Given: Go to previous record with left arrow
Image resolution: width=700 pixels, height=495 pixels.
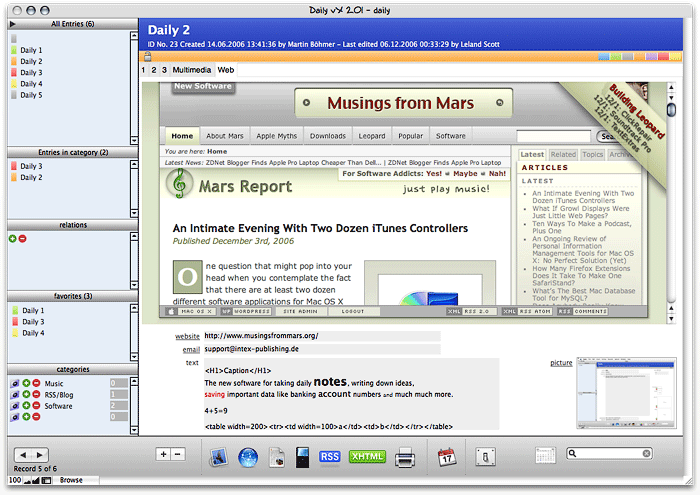Looking at the screenshot, I should 23,455.
